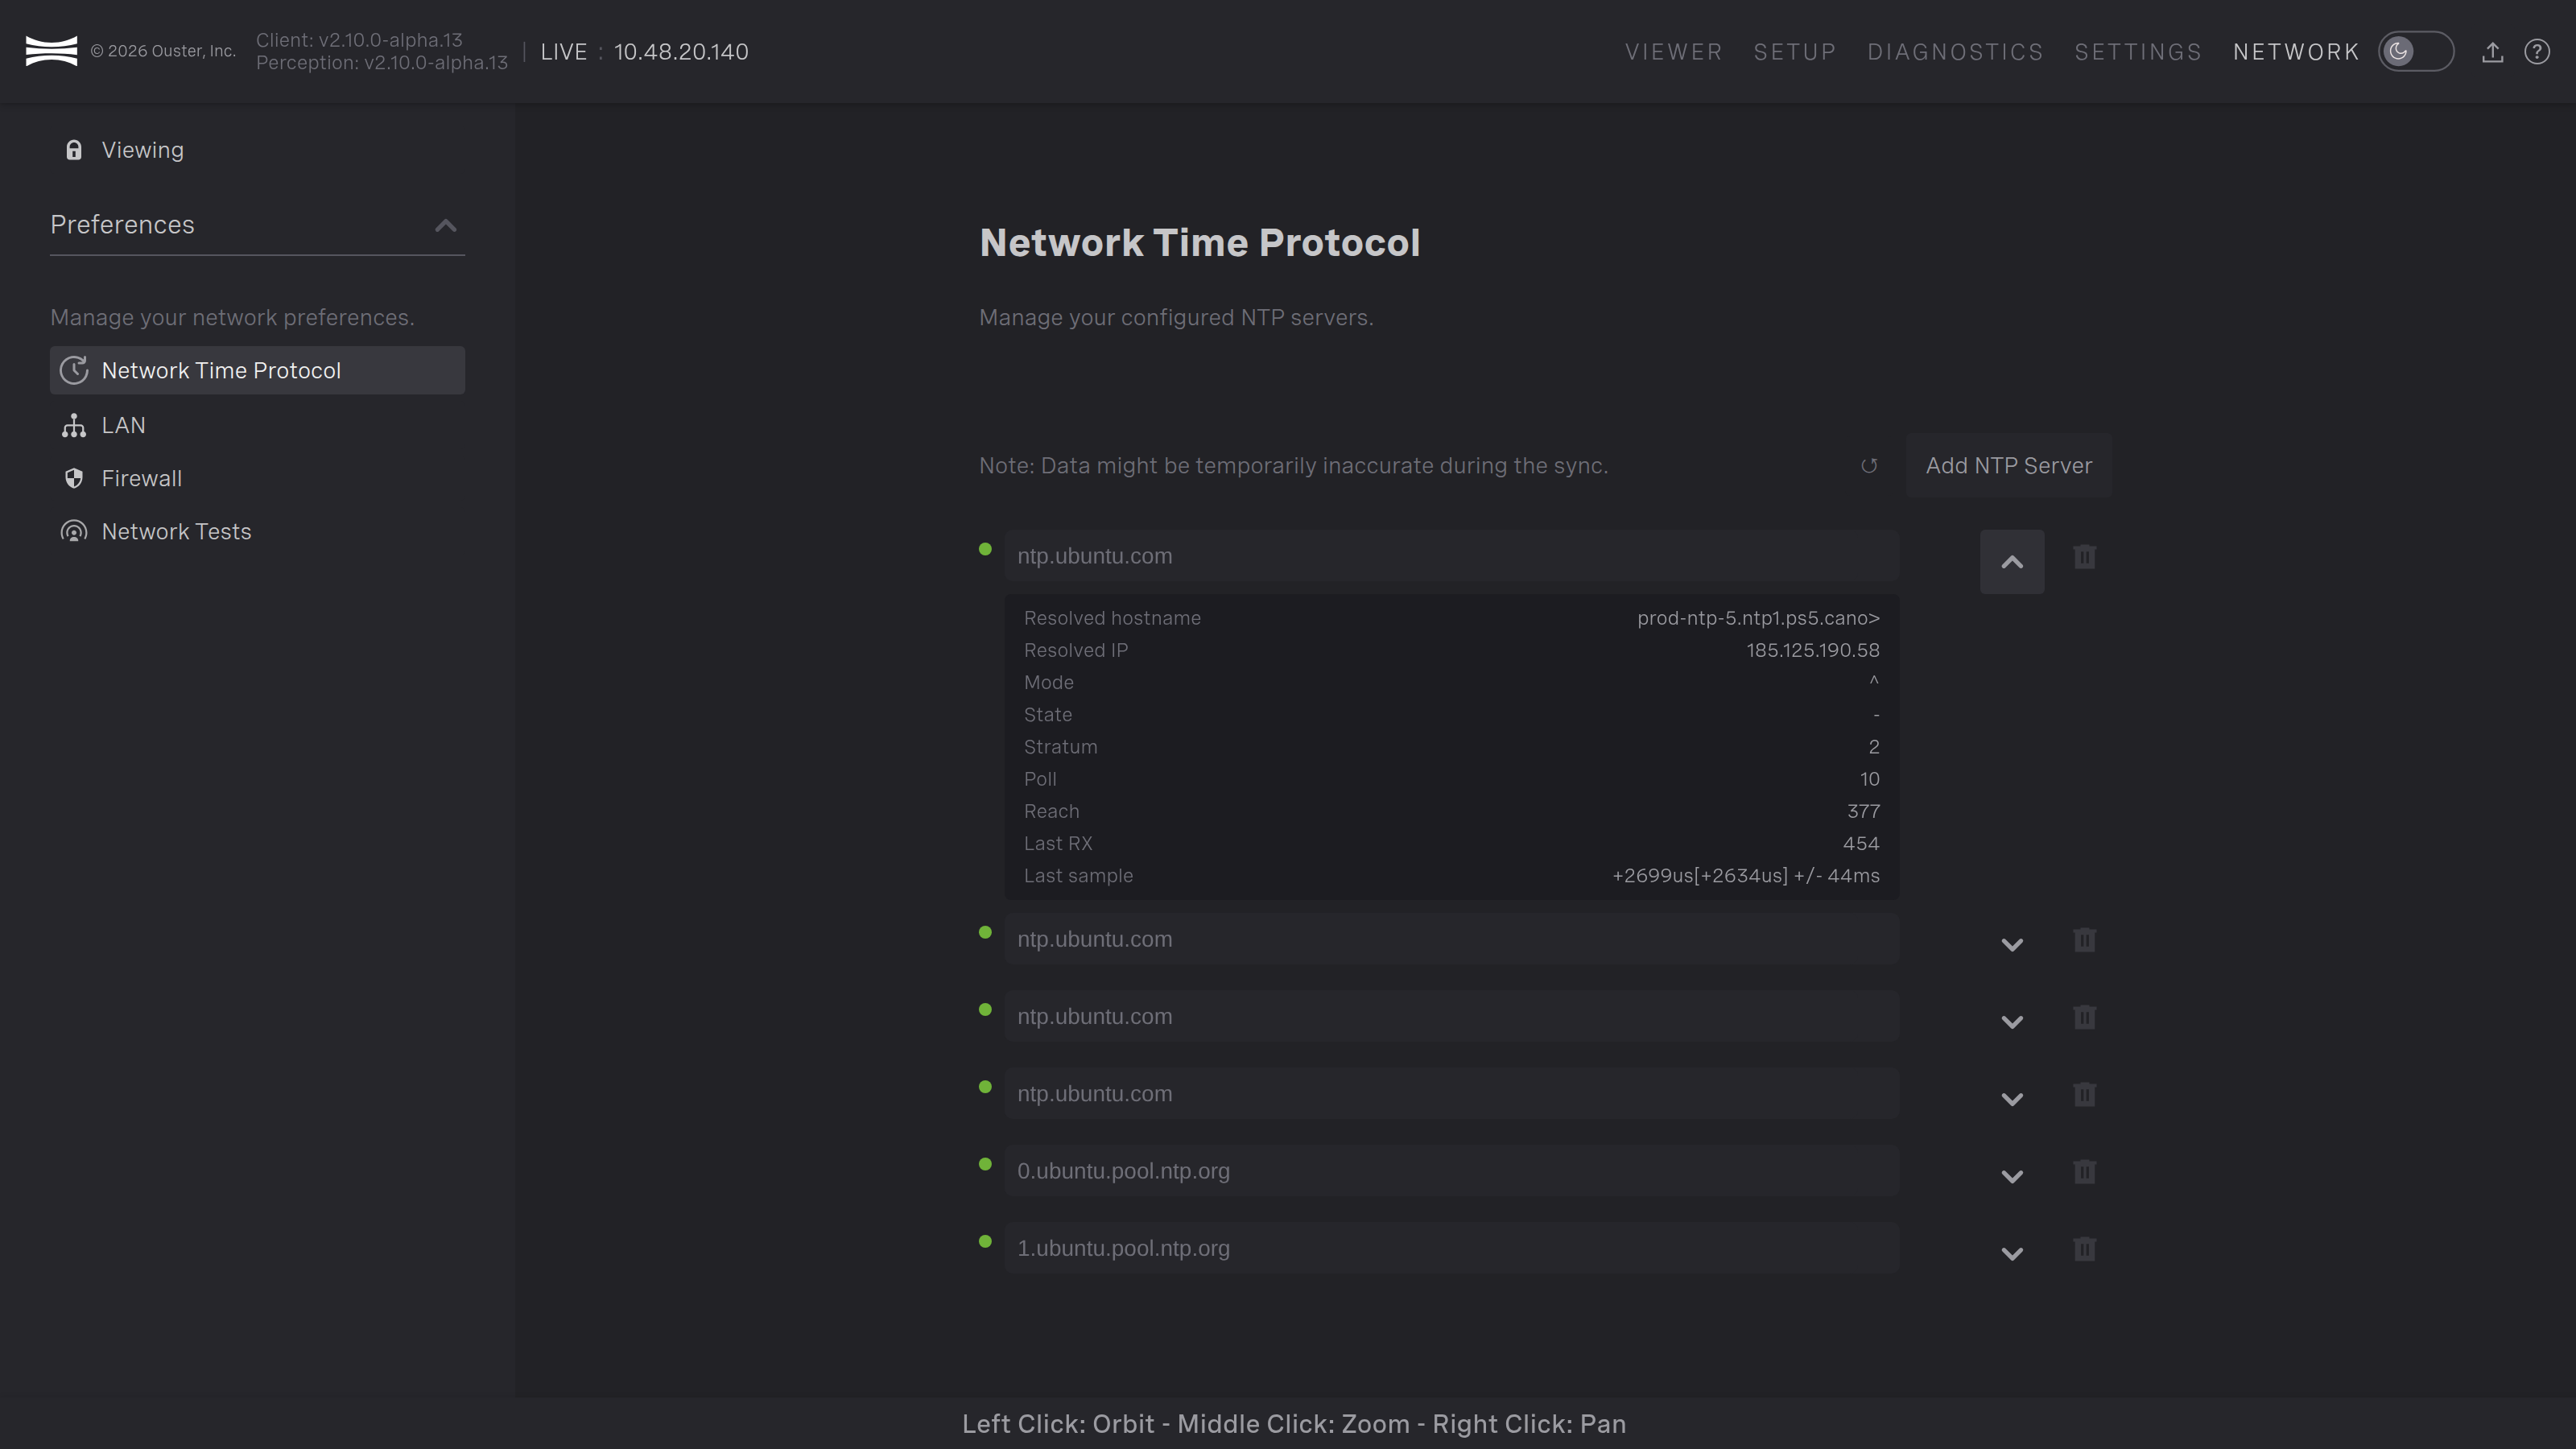
Task: Click the Poll row label
Action: coord(1040,779)
